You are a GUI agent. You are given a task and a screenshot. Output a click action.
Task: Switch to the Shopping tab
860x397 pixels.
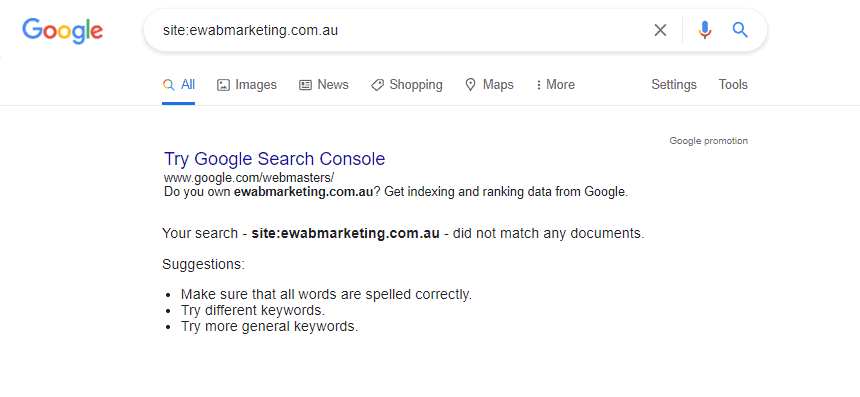tap(406, 85)
